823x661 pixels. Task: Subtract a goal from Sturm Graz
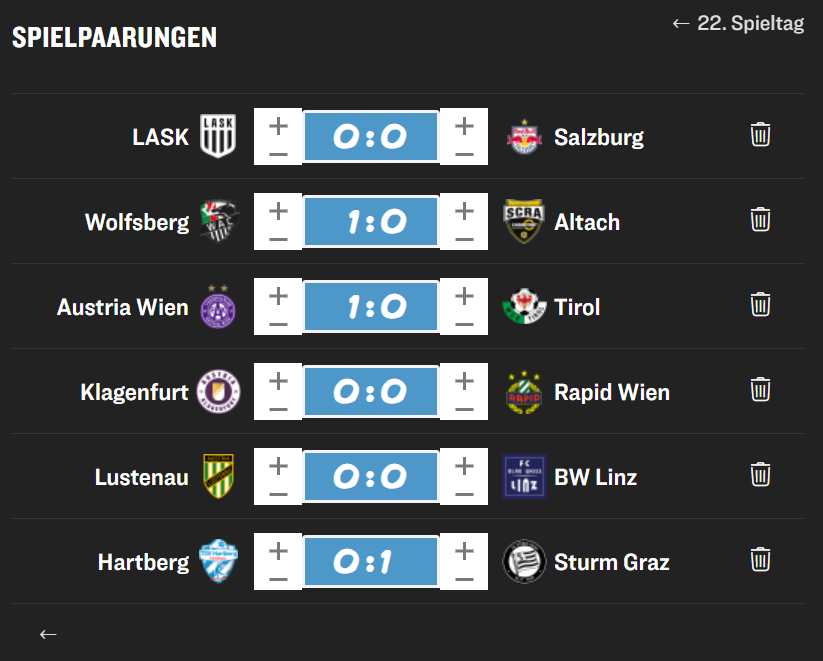[464, 579]
